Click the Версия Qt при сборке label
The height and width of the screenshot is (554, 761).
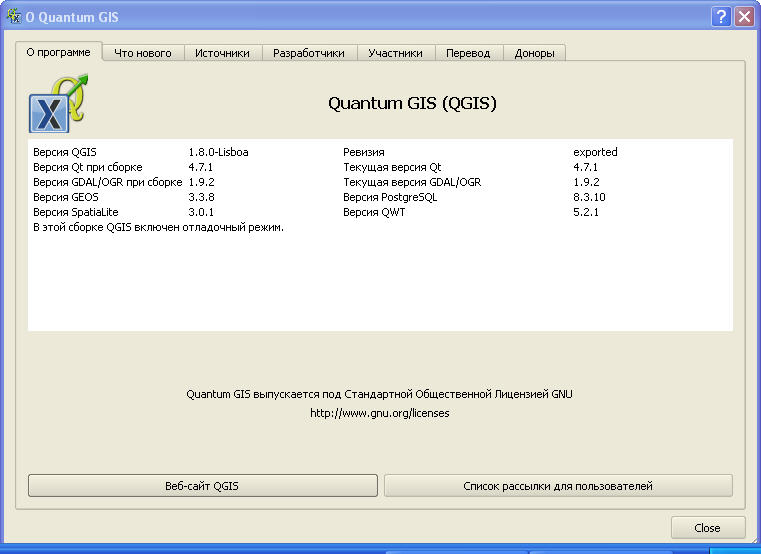click(x=88, y=167)
